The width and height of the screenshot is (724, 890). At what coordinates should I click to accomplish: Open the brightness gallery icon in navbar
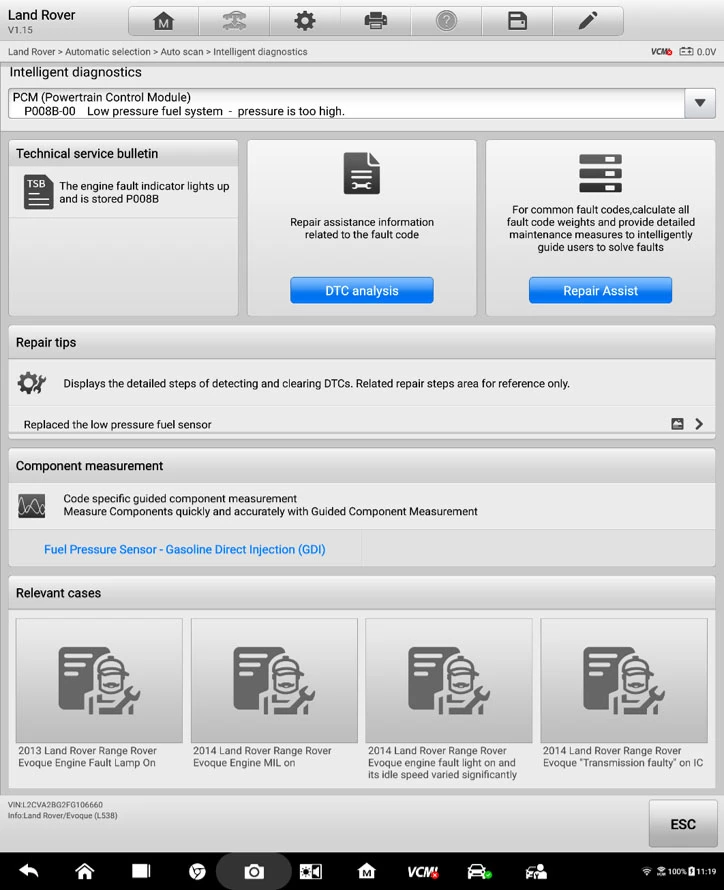(310, 871)
